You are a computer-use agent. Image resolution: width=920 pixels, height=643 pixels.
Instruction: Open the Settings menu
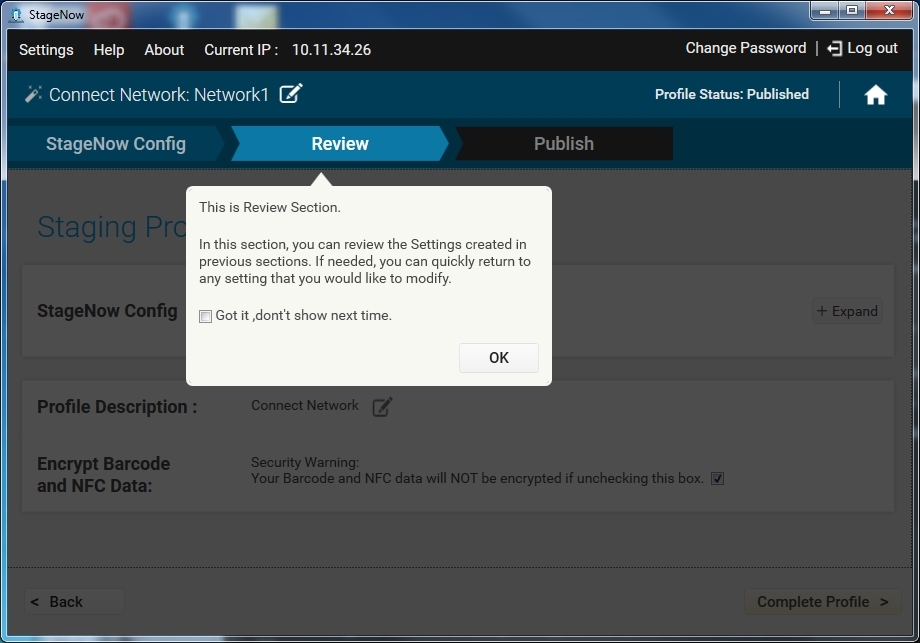(x=46, y=50)
